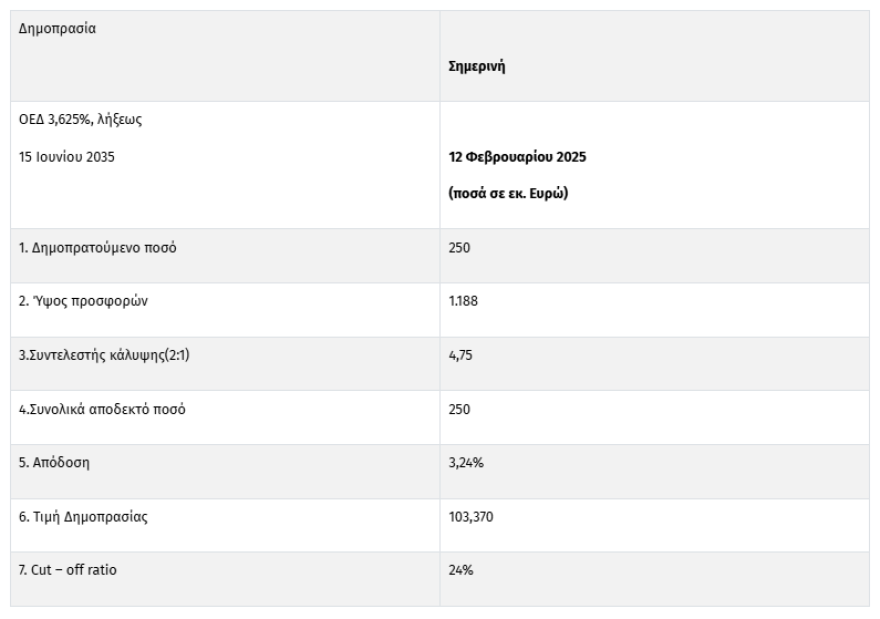Select the 3,24% yield value
The height and width of the screenshot is (619, 880).
tap(466, 464)
